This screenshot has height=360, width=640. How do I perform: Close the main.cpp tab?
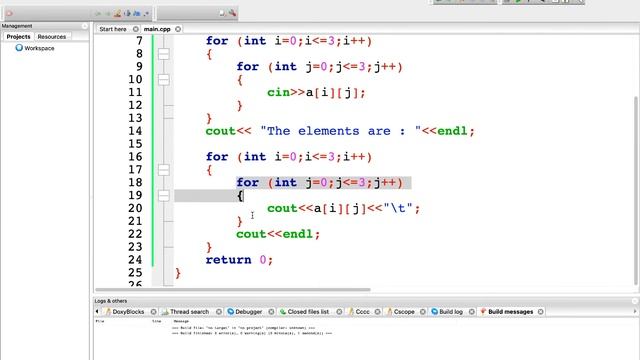point(178,29)
